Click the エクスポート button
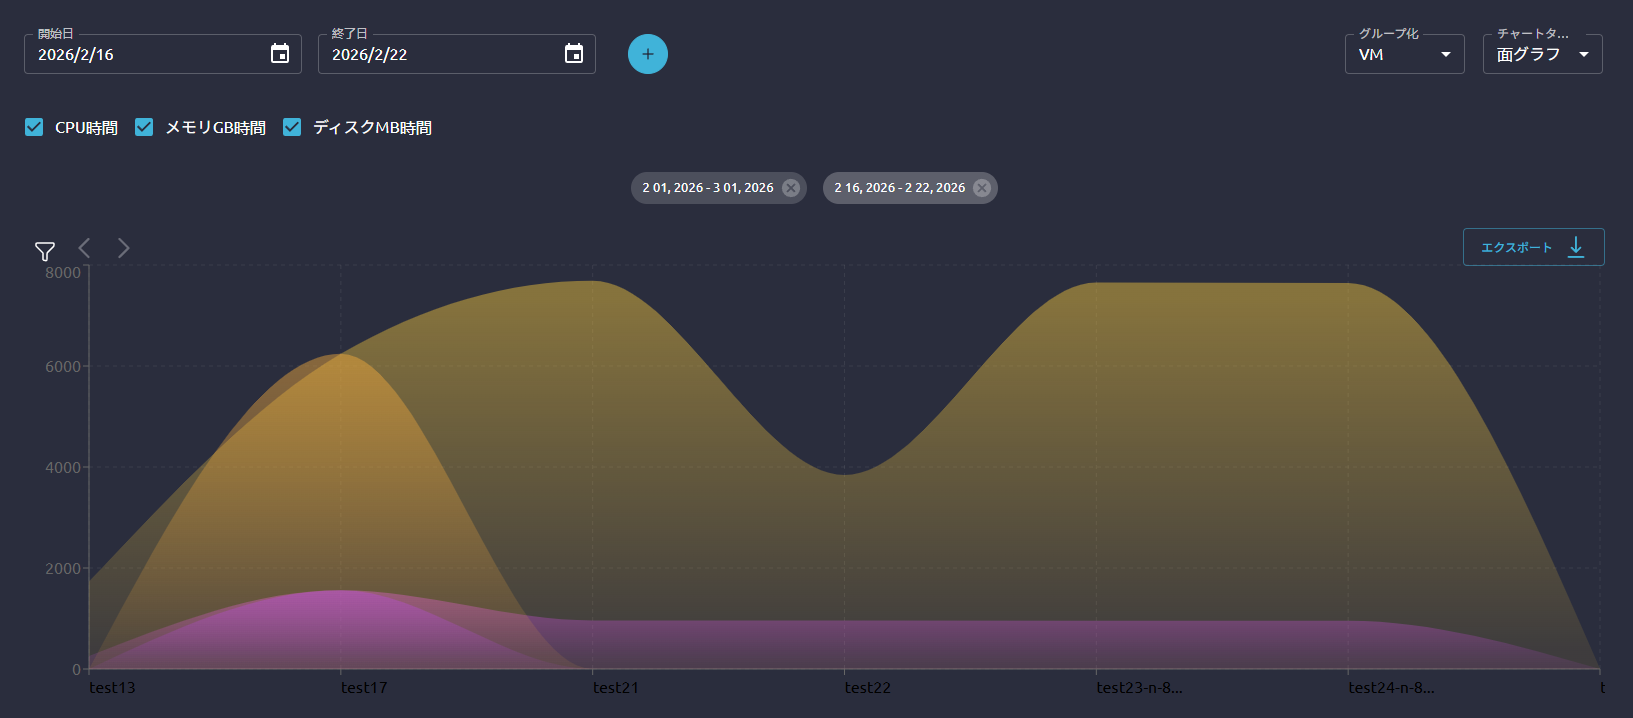This screenshot has width=1633, height=718. 1533,247
